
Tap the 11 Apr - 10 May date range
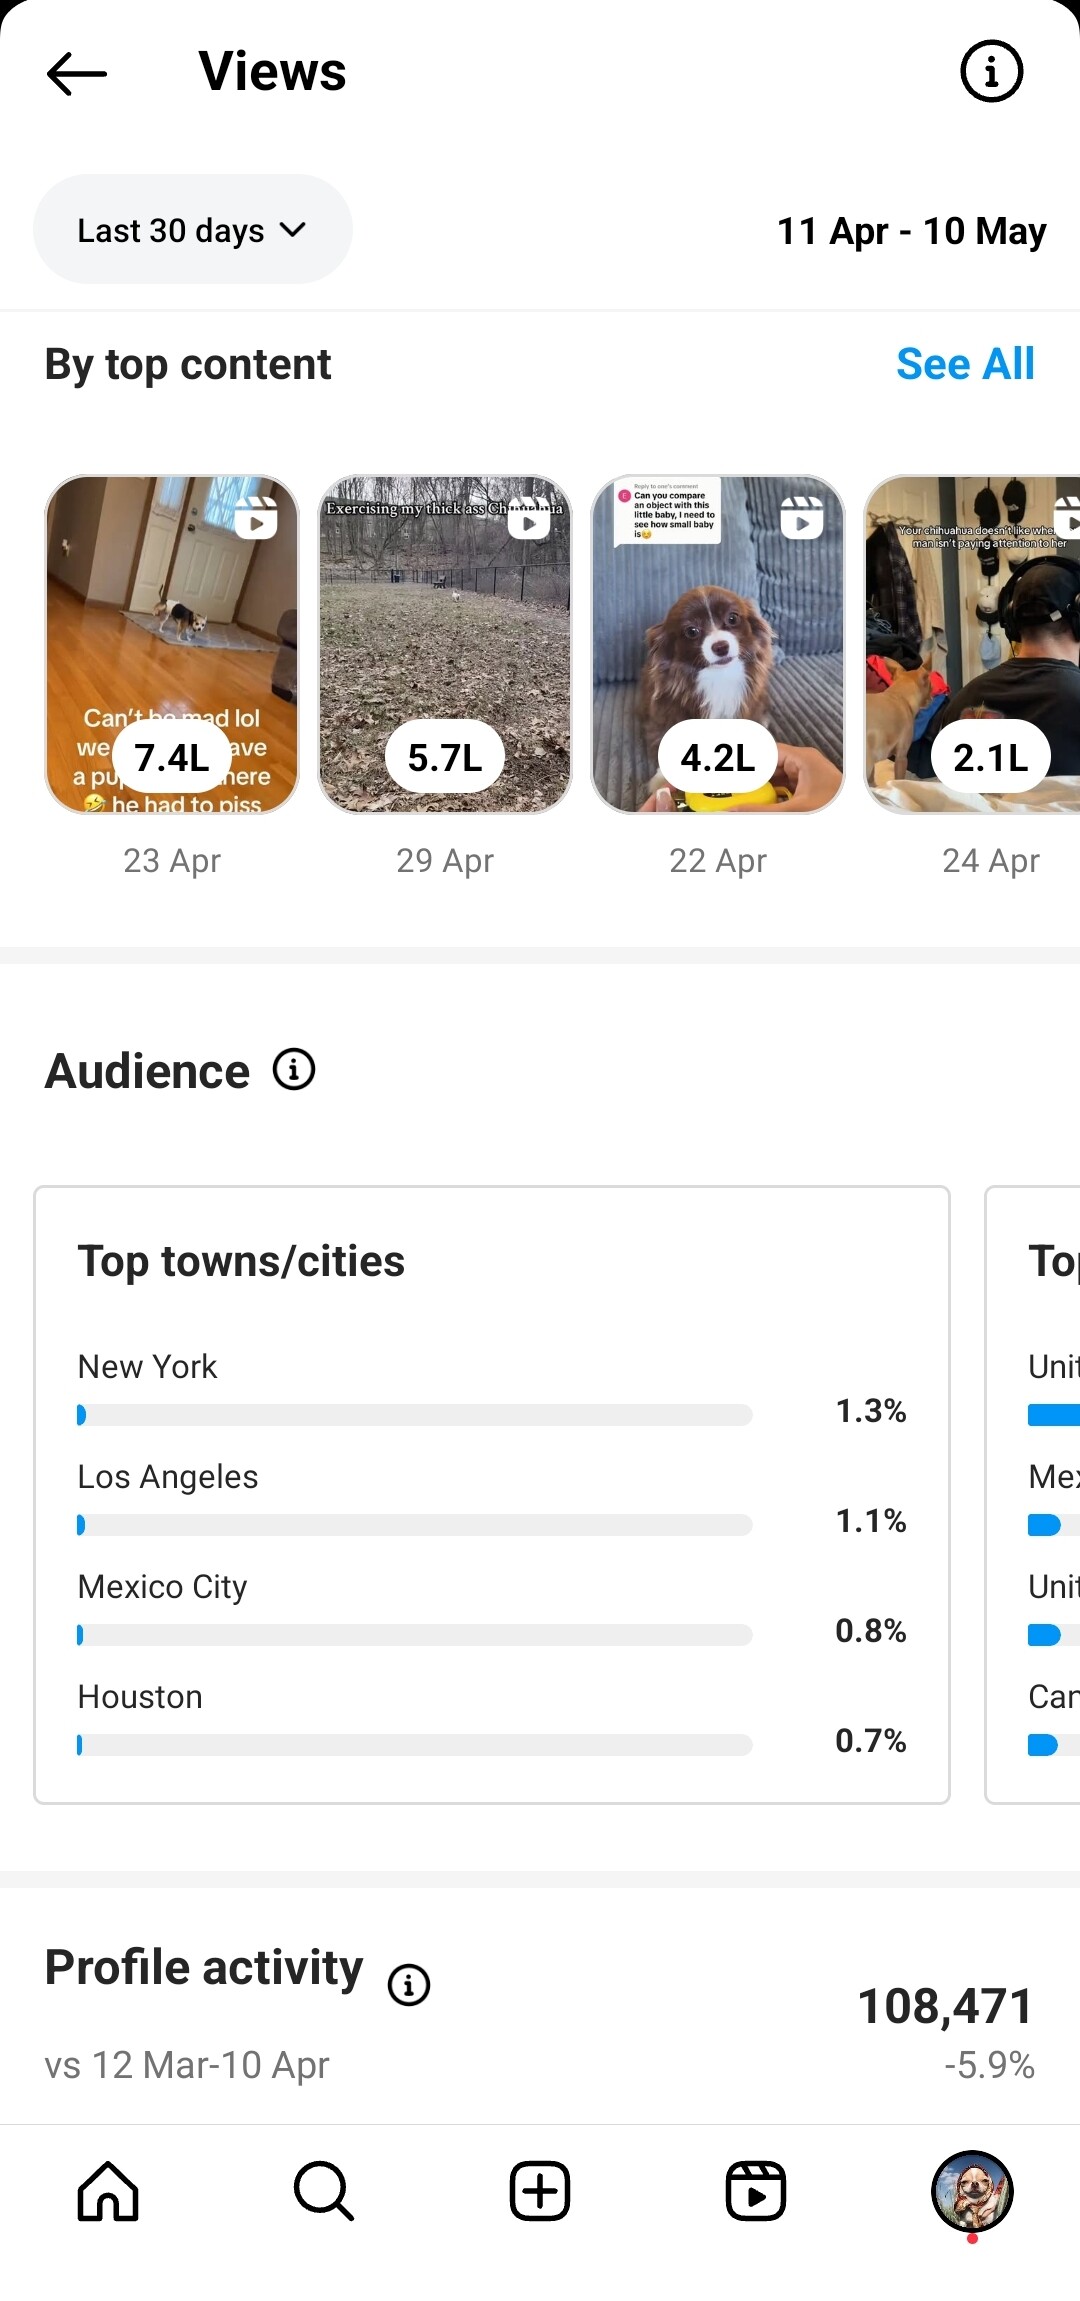click(x=912, y=231)
